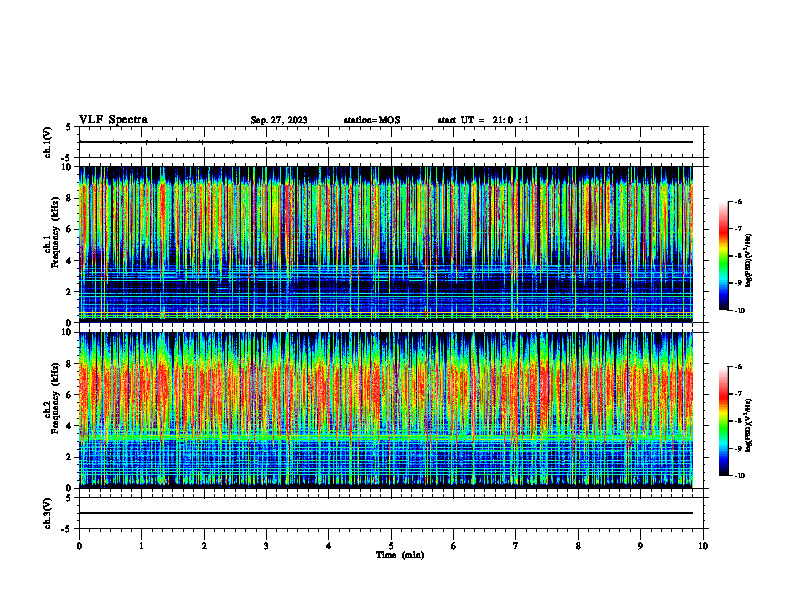The height and width of the screenshot is (612, 792).
Task: Click time axis tick label "10" at bottom right
Action: coord(703,546)
